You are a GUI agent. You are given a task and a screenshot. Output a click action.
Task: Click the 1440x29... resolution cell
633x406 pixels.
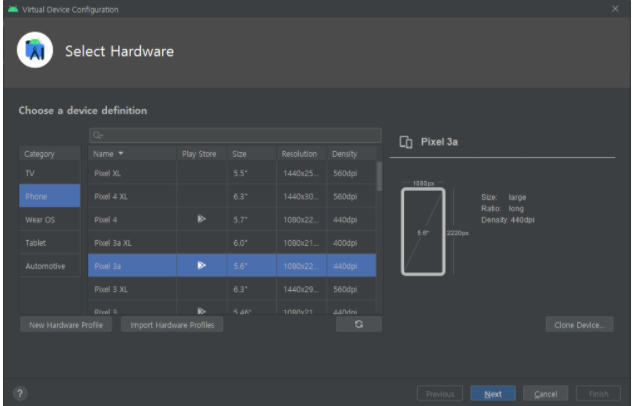click(301, 289)
